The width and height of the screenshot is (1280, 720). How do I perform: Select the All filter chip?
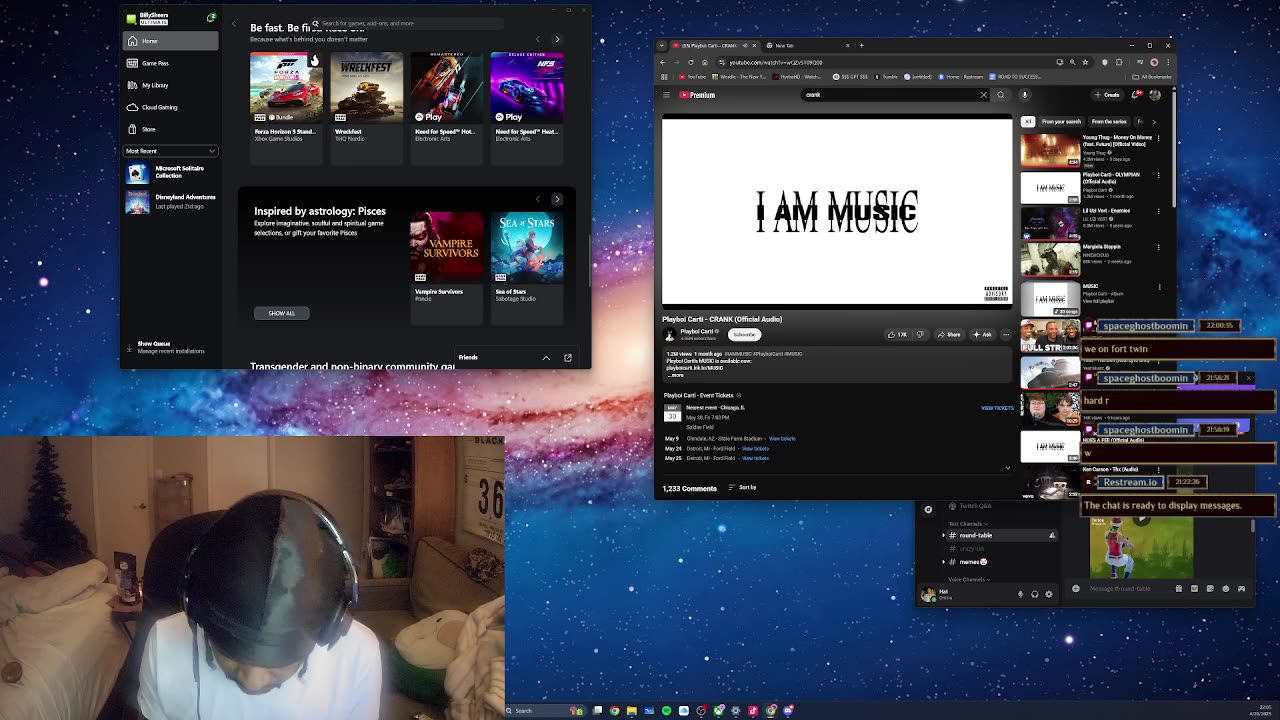[1027, 121]
